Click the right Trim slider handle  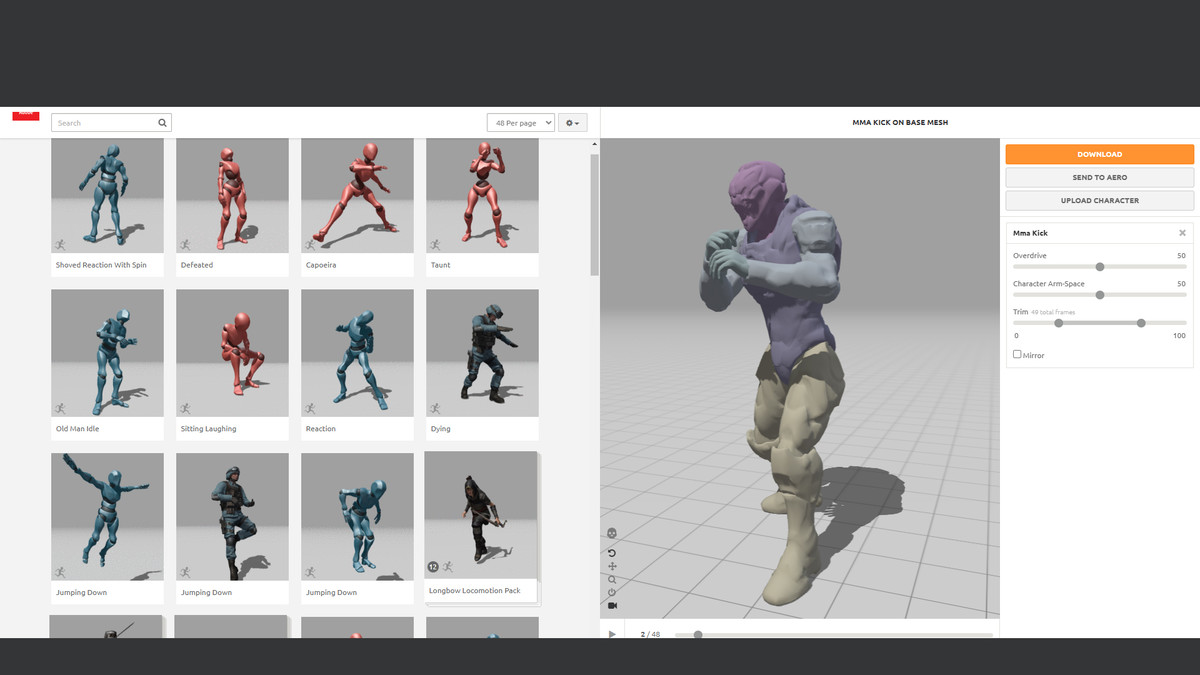1141,323
